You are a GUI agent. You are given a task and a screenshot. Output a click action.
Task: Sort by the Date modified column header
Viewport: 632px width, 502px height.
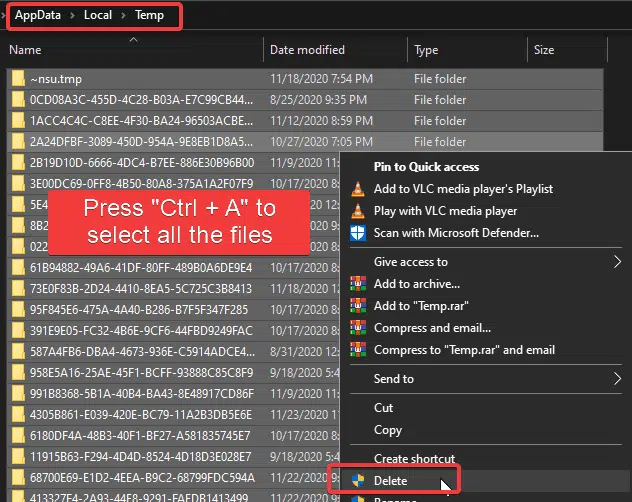click(307, 50)
